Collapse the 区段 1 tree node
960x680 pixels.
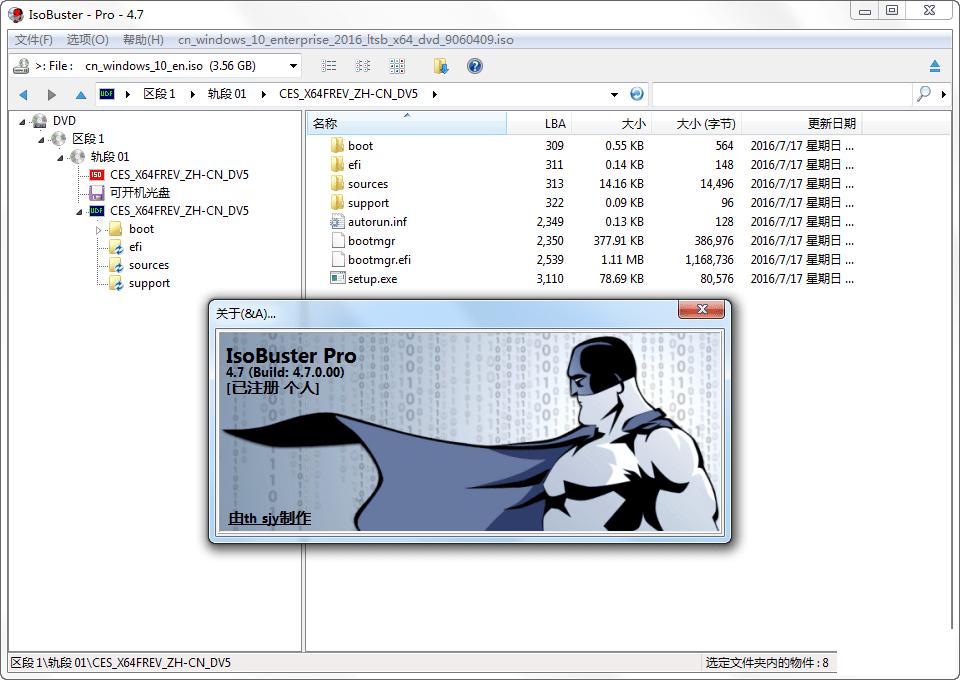coord(41,140)
